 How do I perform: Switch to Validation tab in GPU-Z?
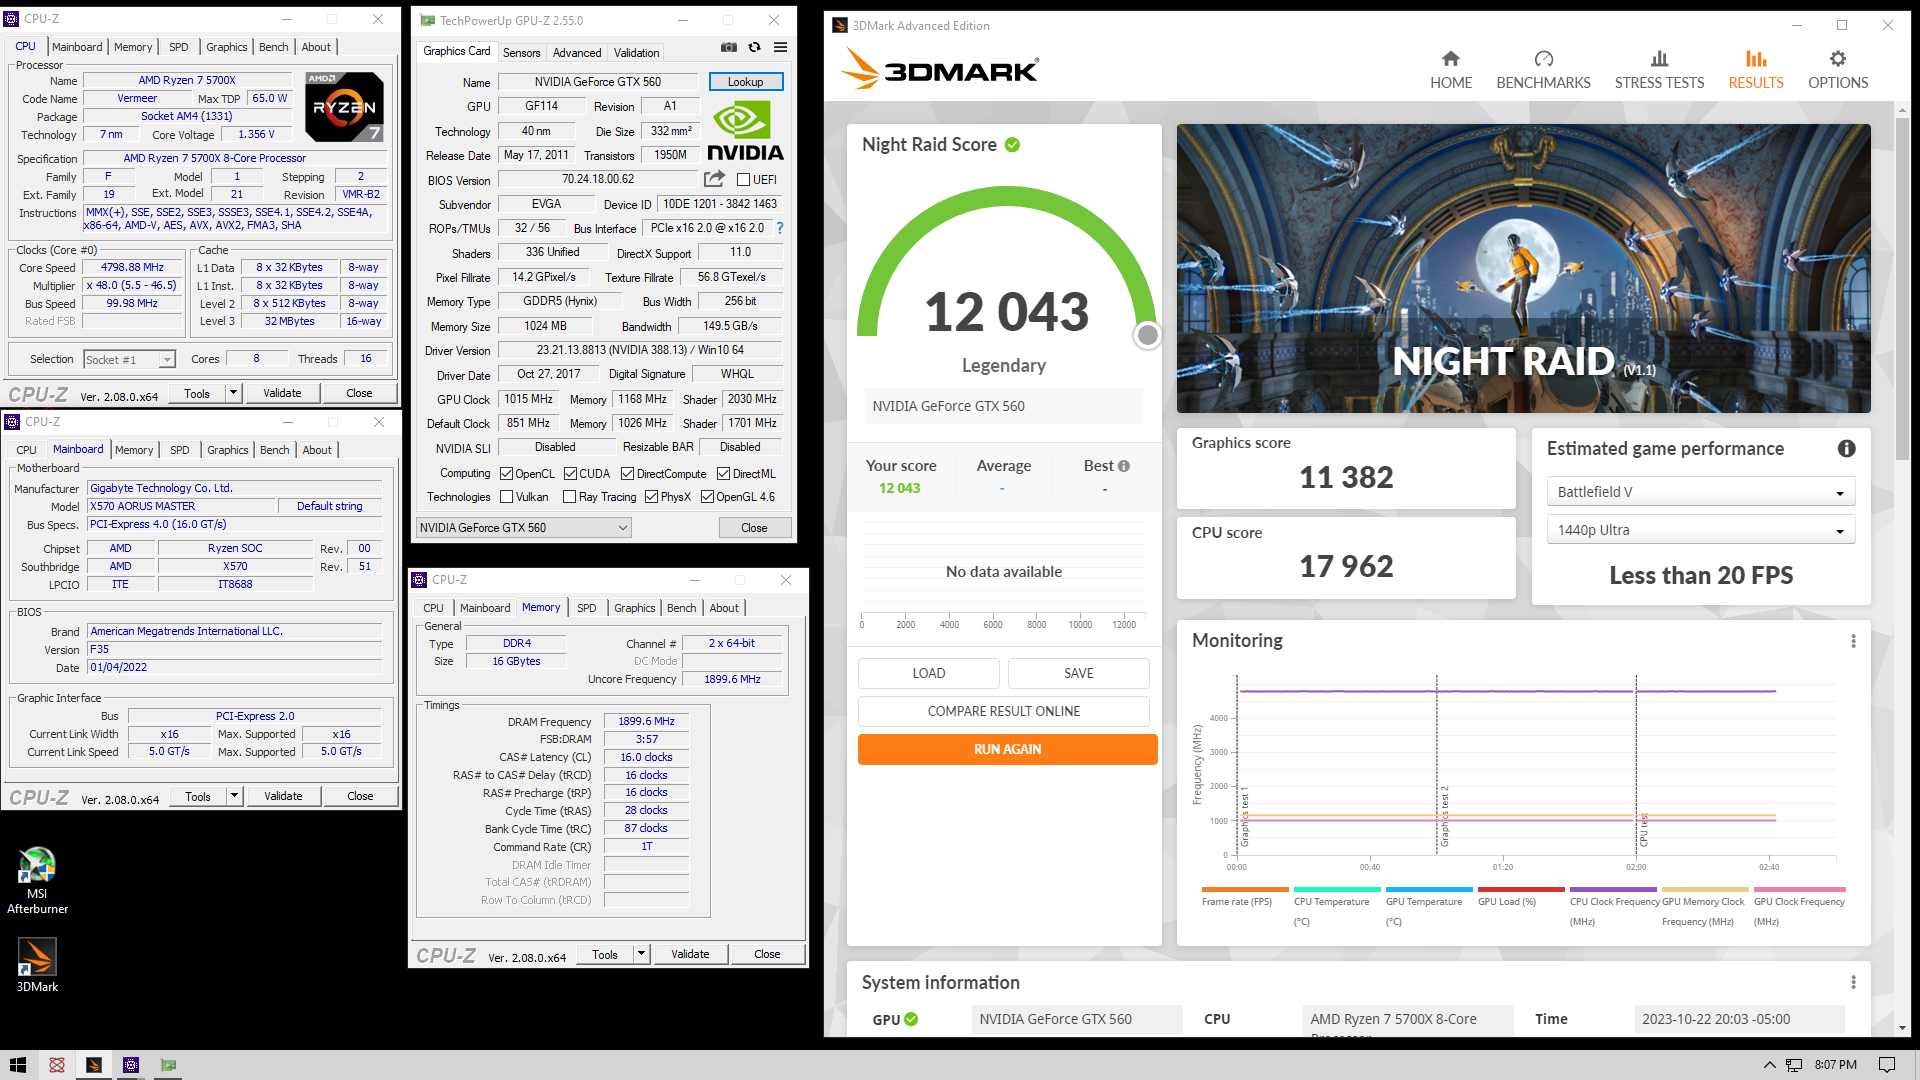click(x=636, y=53)
